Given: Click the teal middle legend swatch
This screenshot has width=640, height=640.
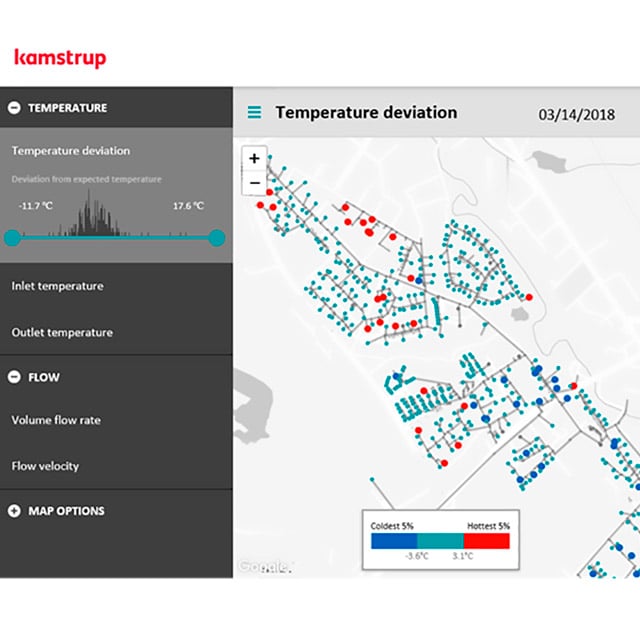Looking at the screenshot, I should [440, 540].
